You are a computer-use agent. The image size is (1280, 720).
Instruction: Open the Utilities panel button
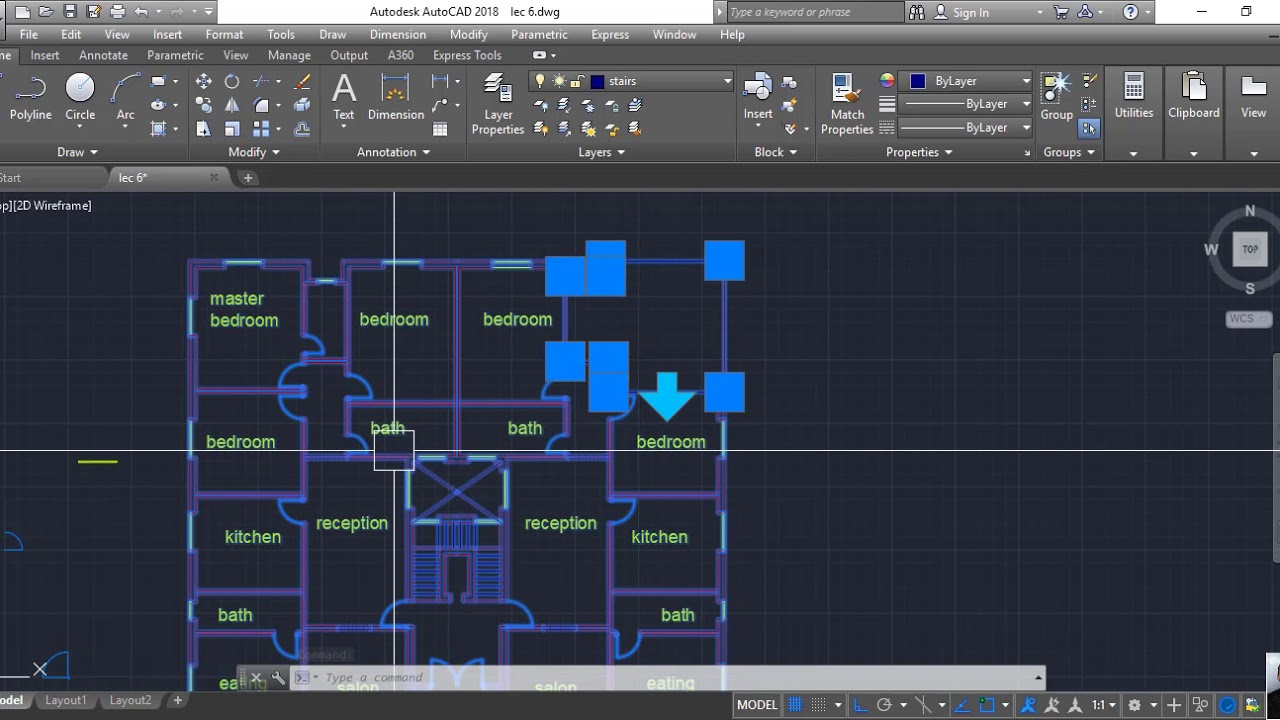click(x=1133, y=110)
